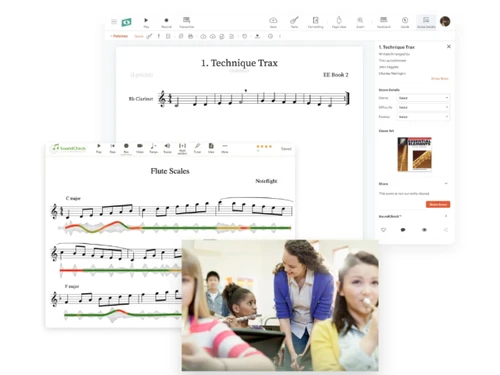Screen dimensions: 500x375
Task: Collapse the Share section
Action: tap(446, 184)
